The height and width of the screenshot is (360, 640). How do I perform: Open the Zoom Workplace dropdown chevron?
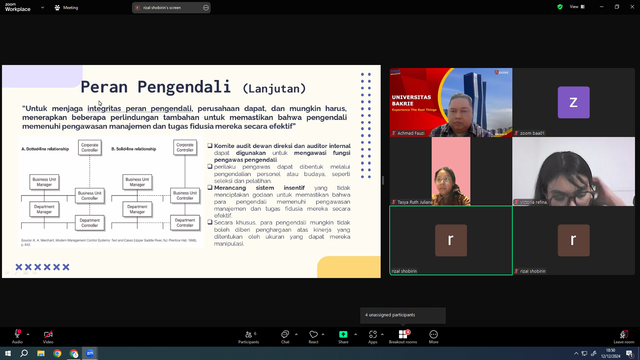coord(42,7)
